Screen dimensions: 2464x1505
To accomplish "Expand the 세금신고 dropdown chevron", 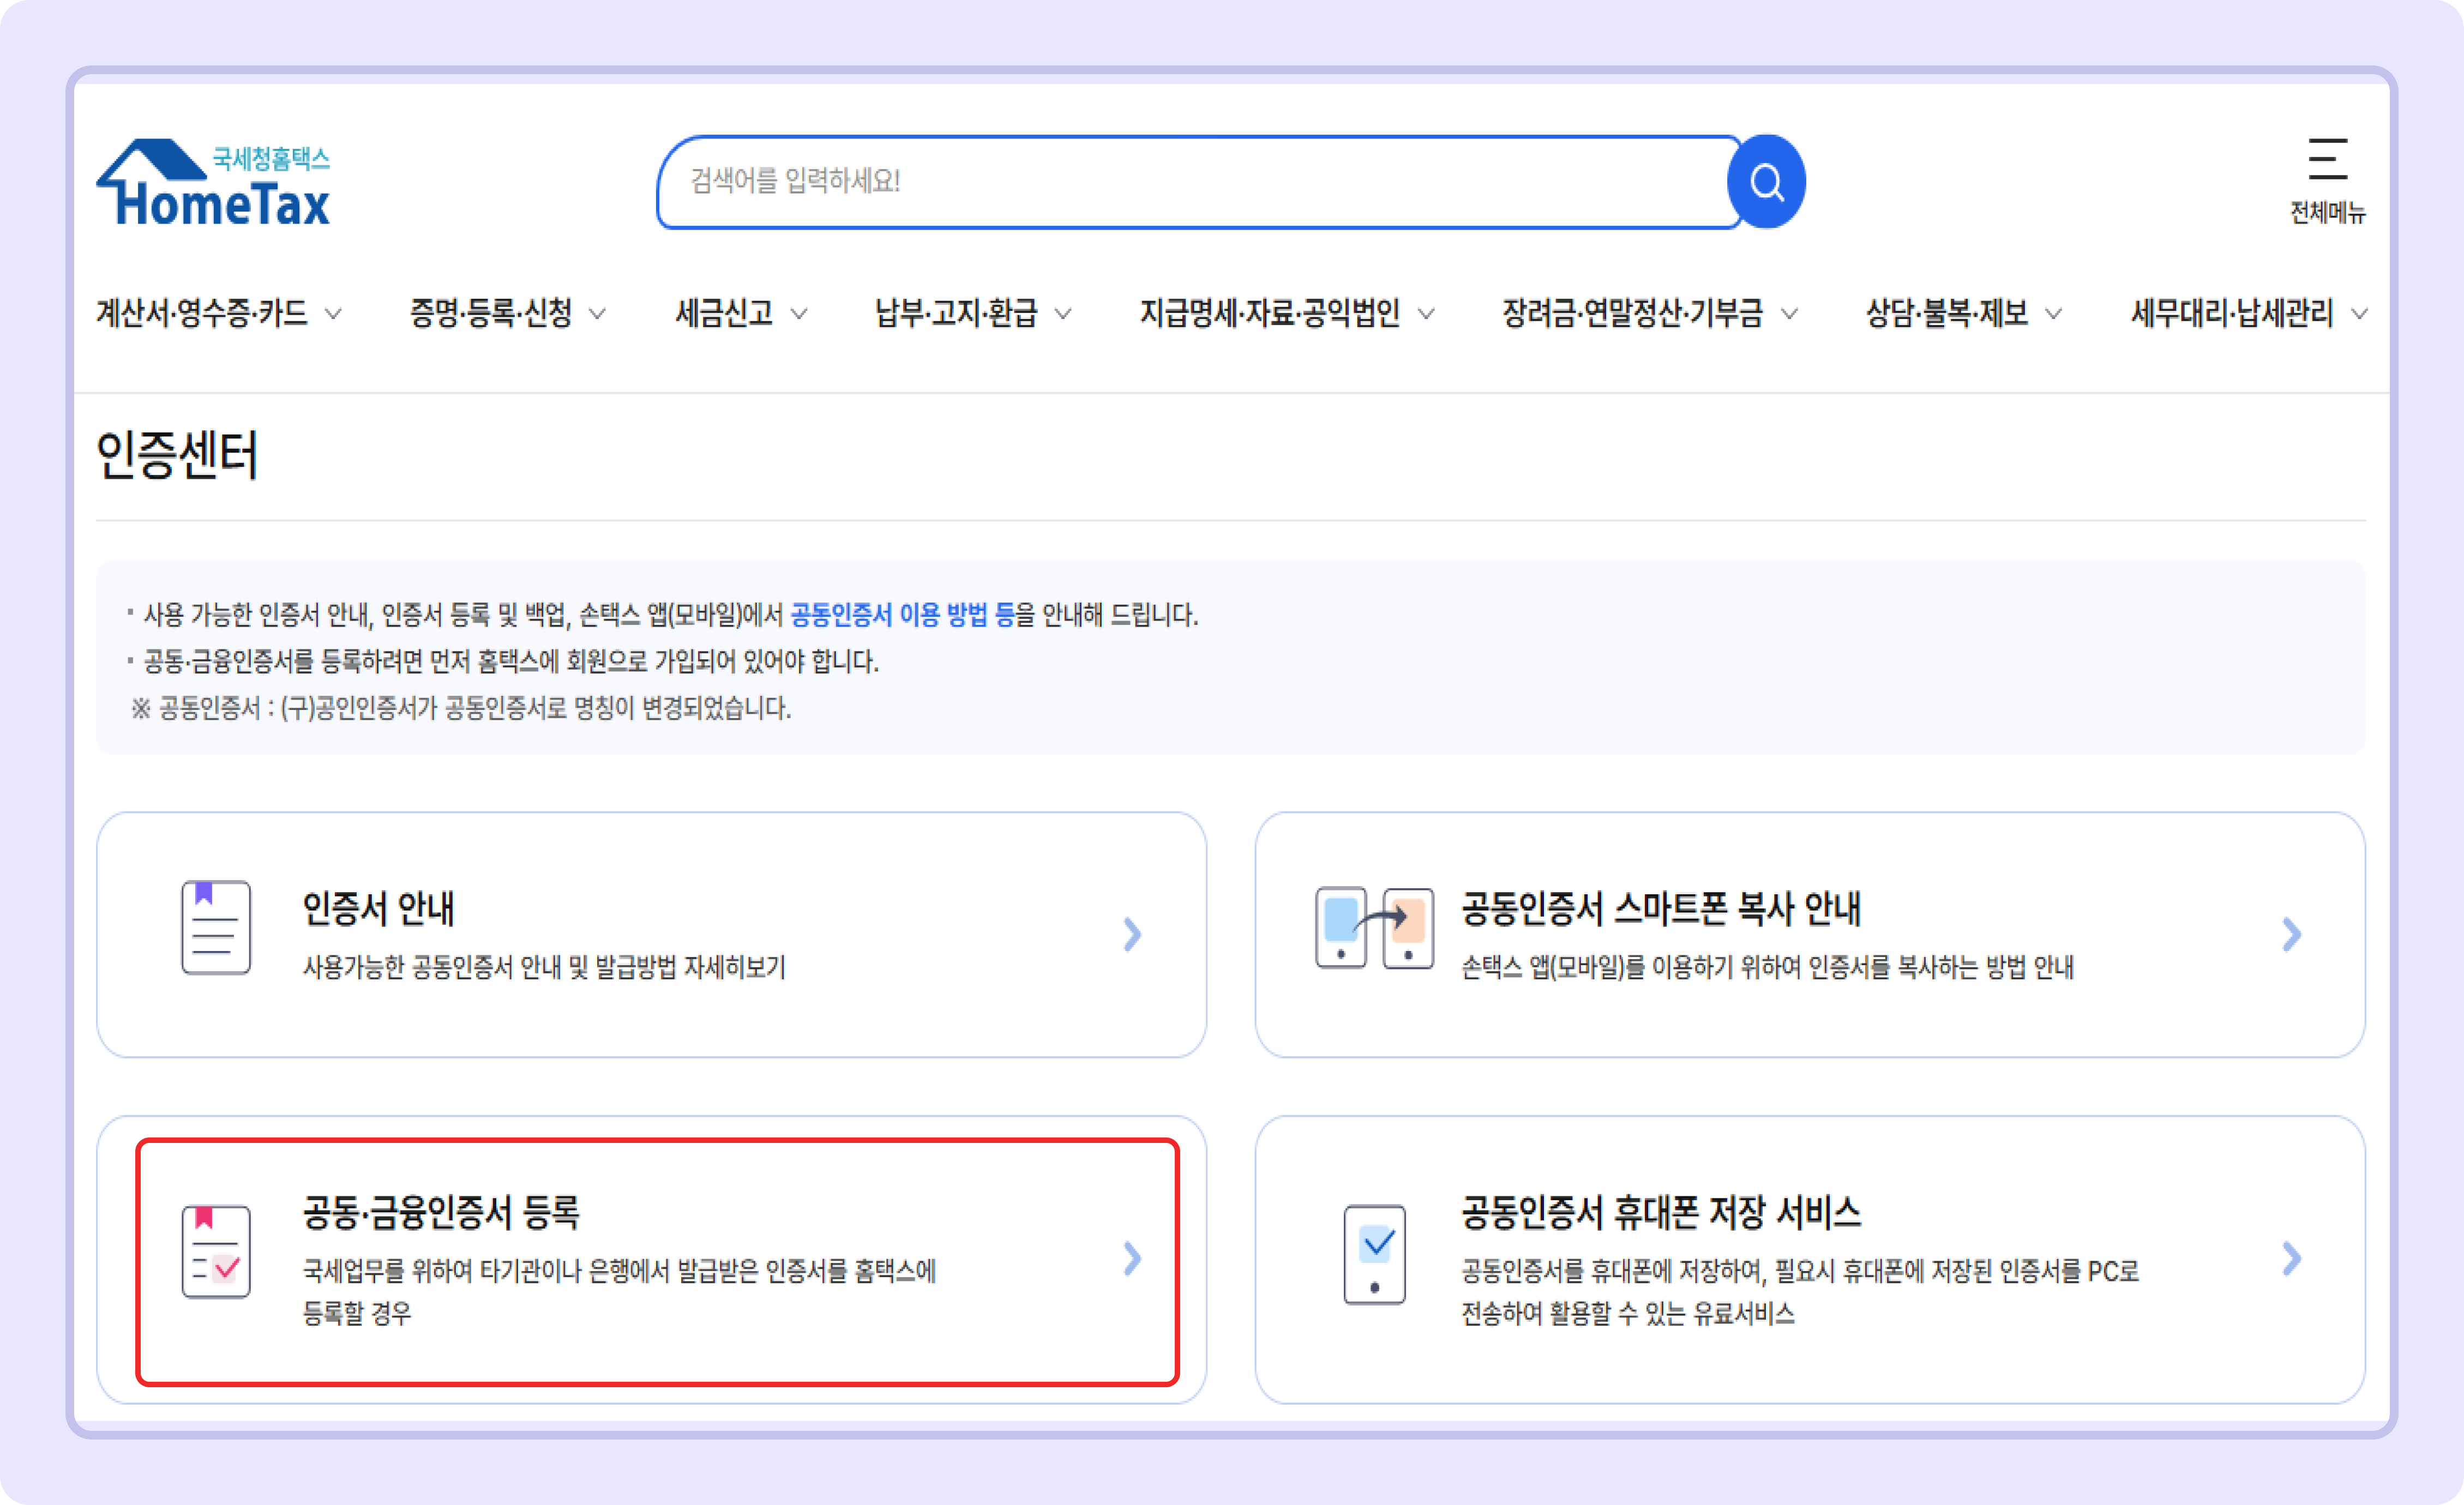I will pos(798,314).
